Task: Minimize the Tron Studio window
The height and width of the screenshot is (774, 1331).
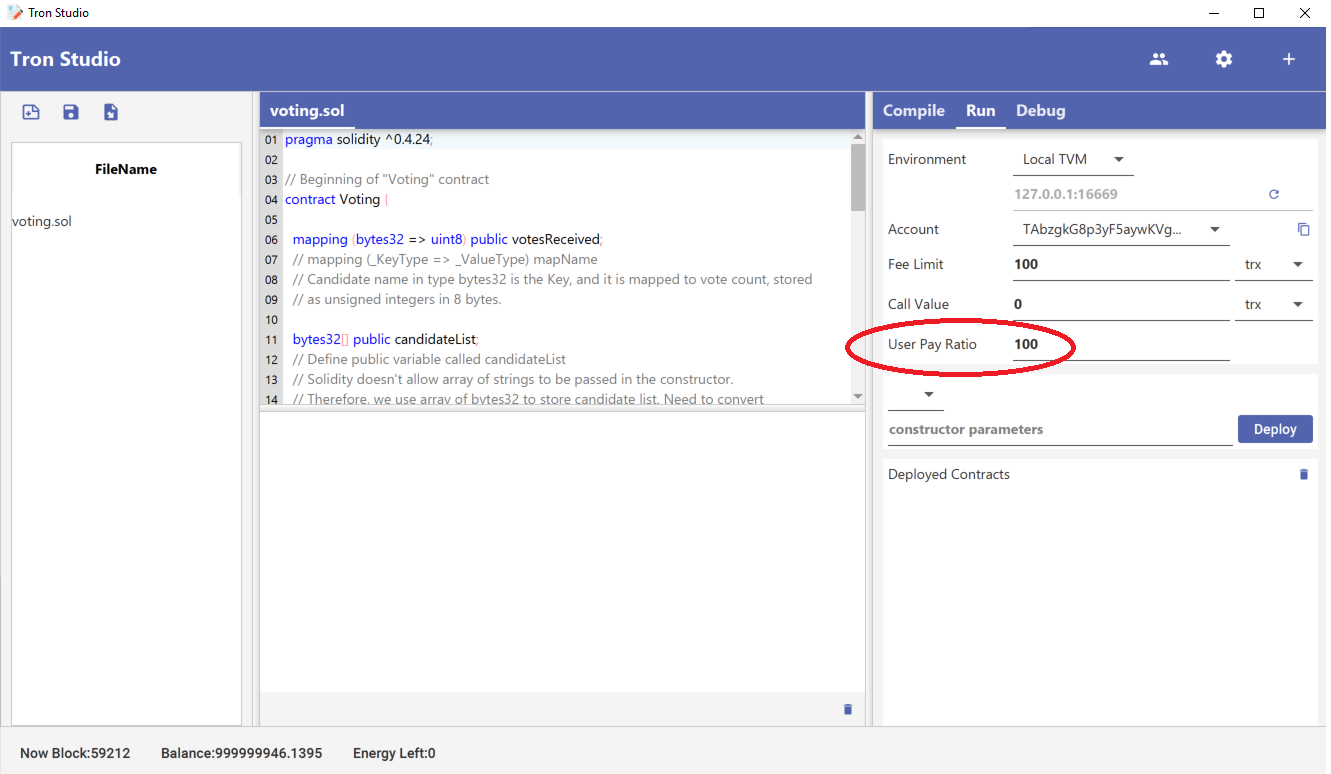Action: 1214,13
